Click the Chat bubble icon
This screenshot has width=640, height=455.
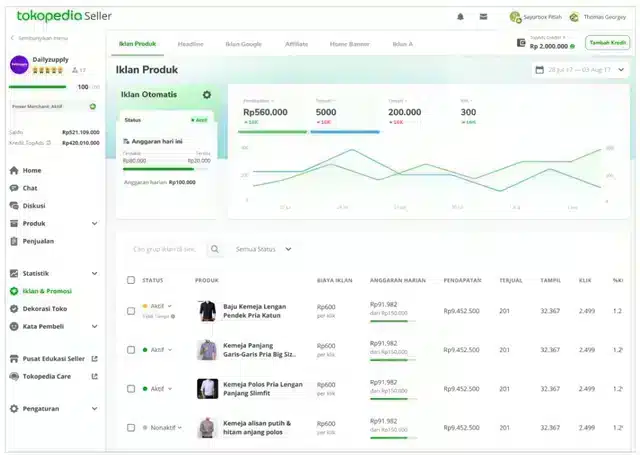pos(14,188)
